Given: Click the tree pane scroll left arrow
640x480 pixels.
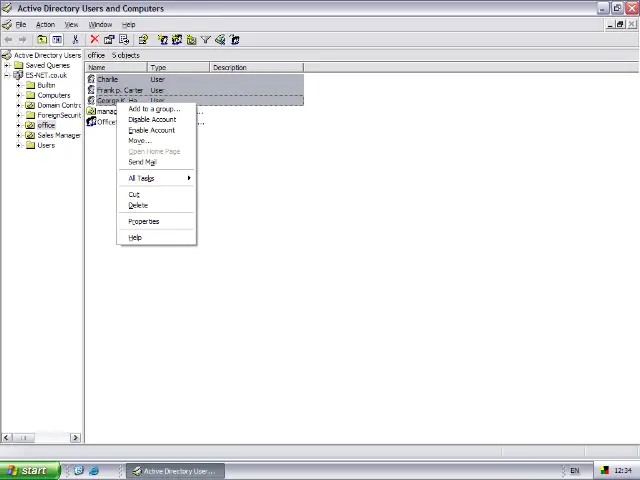Looking at the screenshot, I should pyautogui.click(x=7, y=438).
